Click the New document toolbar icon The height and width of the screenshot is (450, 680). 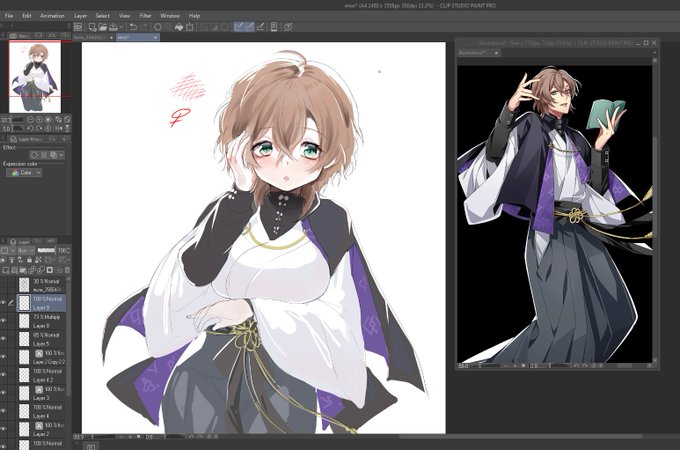92,27
